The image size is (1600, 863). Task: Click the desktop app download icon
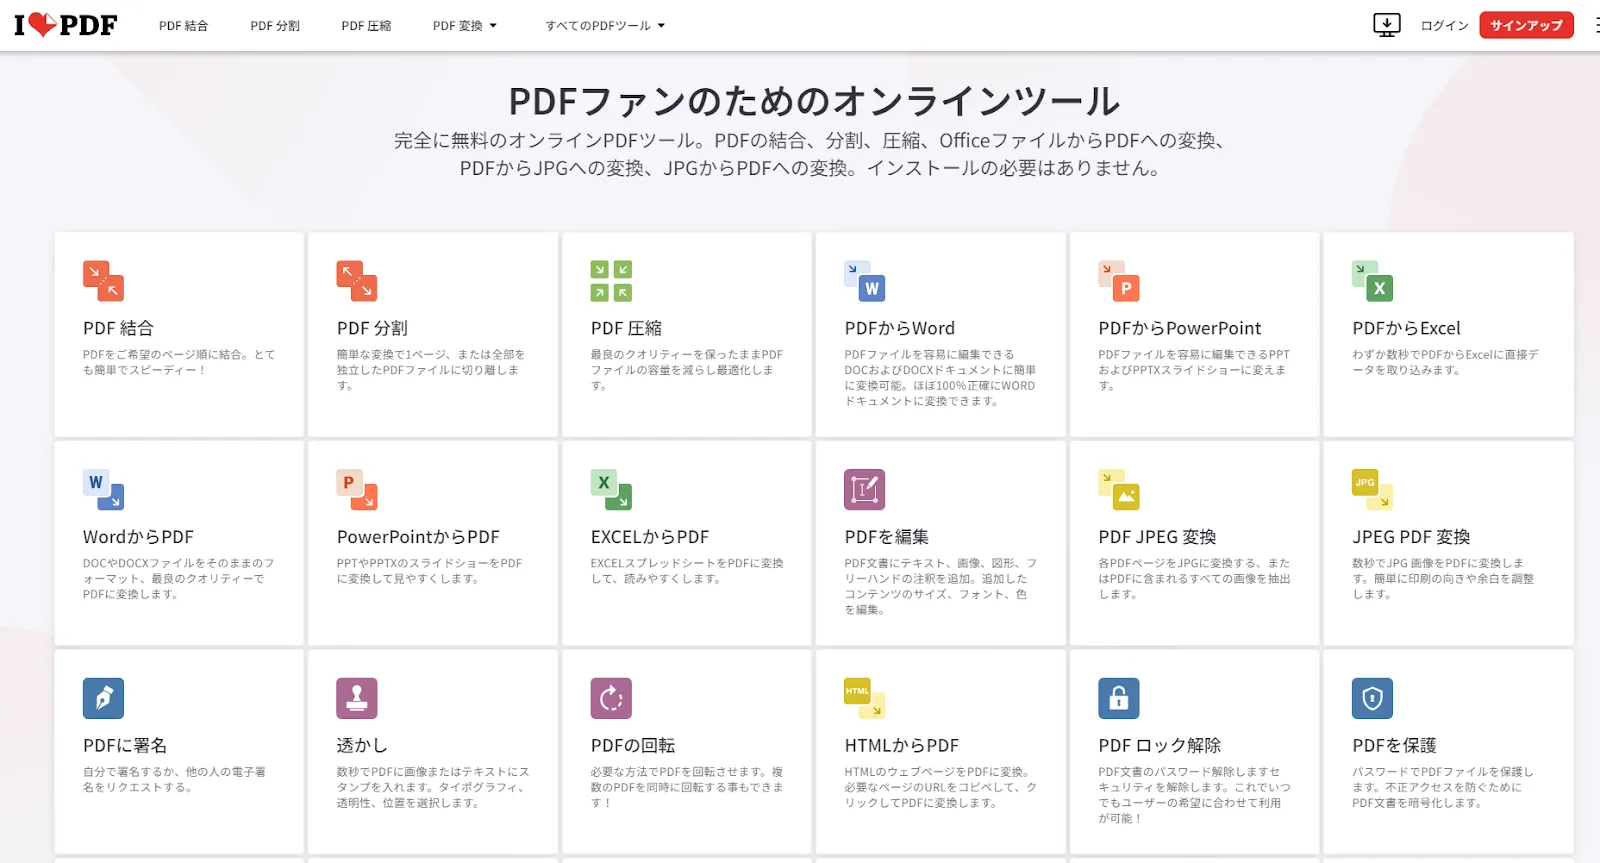pos(1387,25)
